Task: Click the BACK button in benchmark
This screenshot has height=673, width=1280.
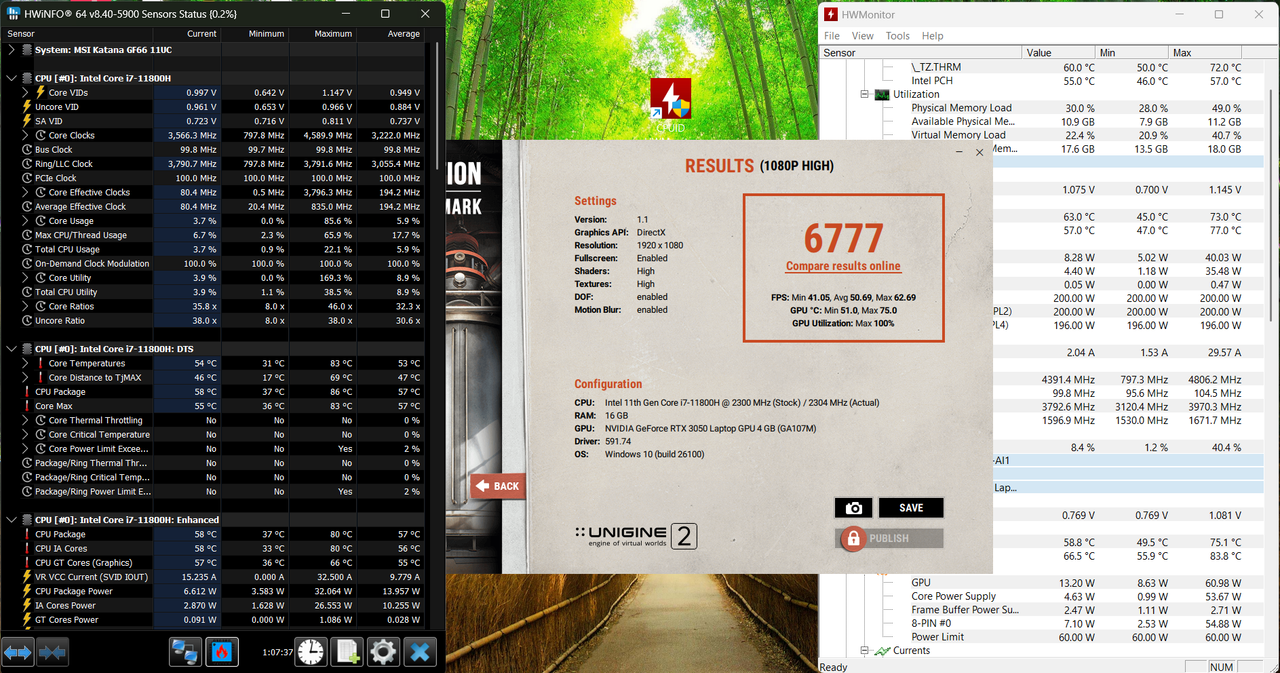Action: [498, 486]
